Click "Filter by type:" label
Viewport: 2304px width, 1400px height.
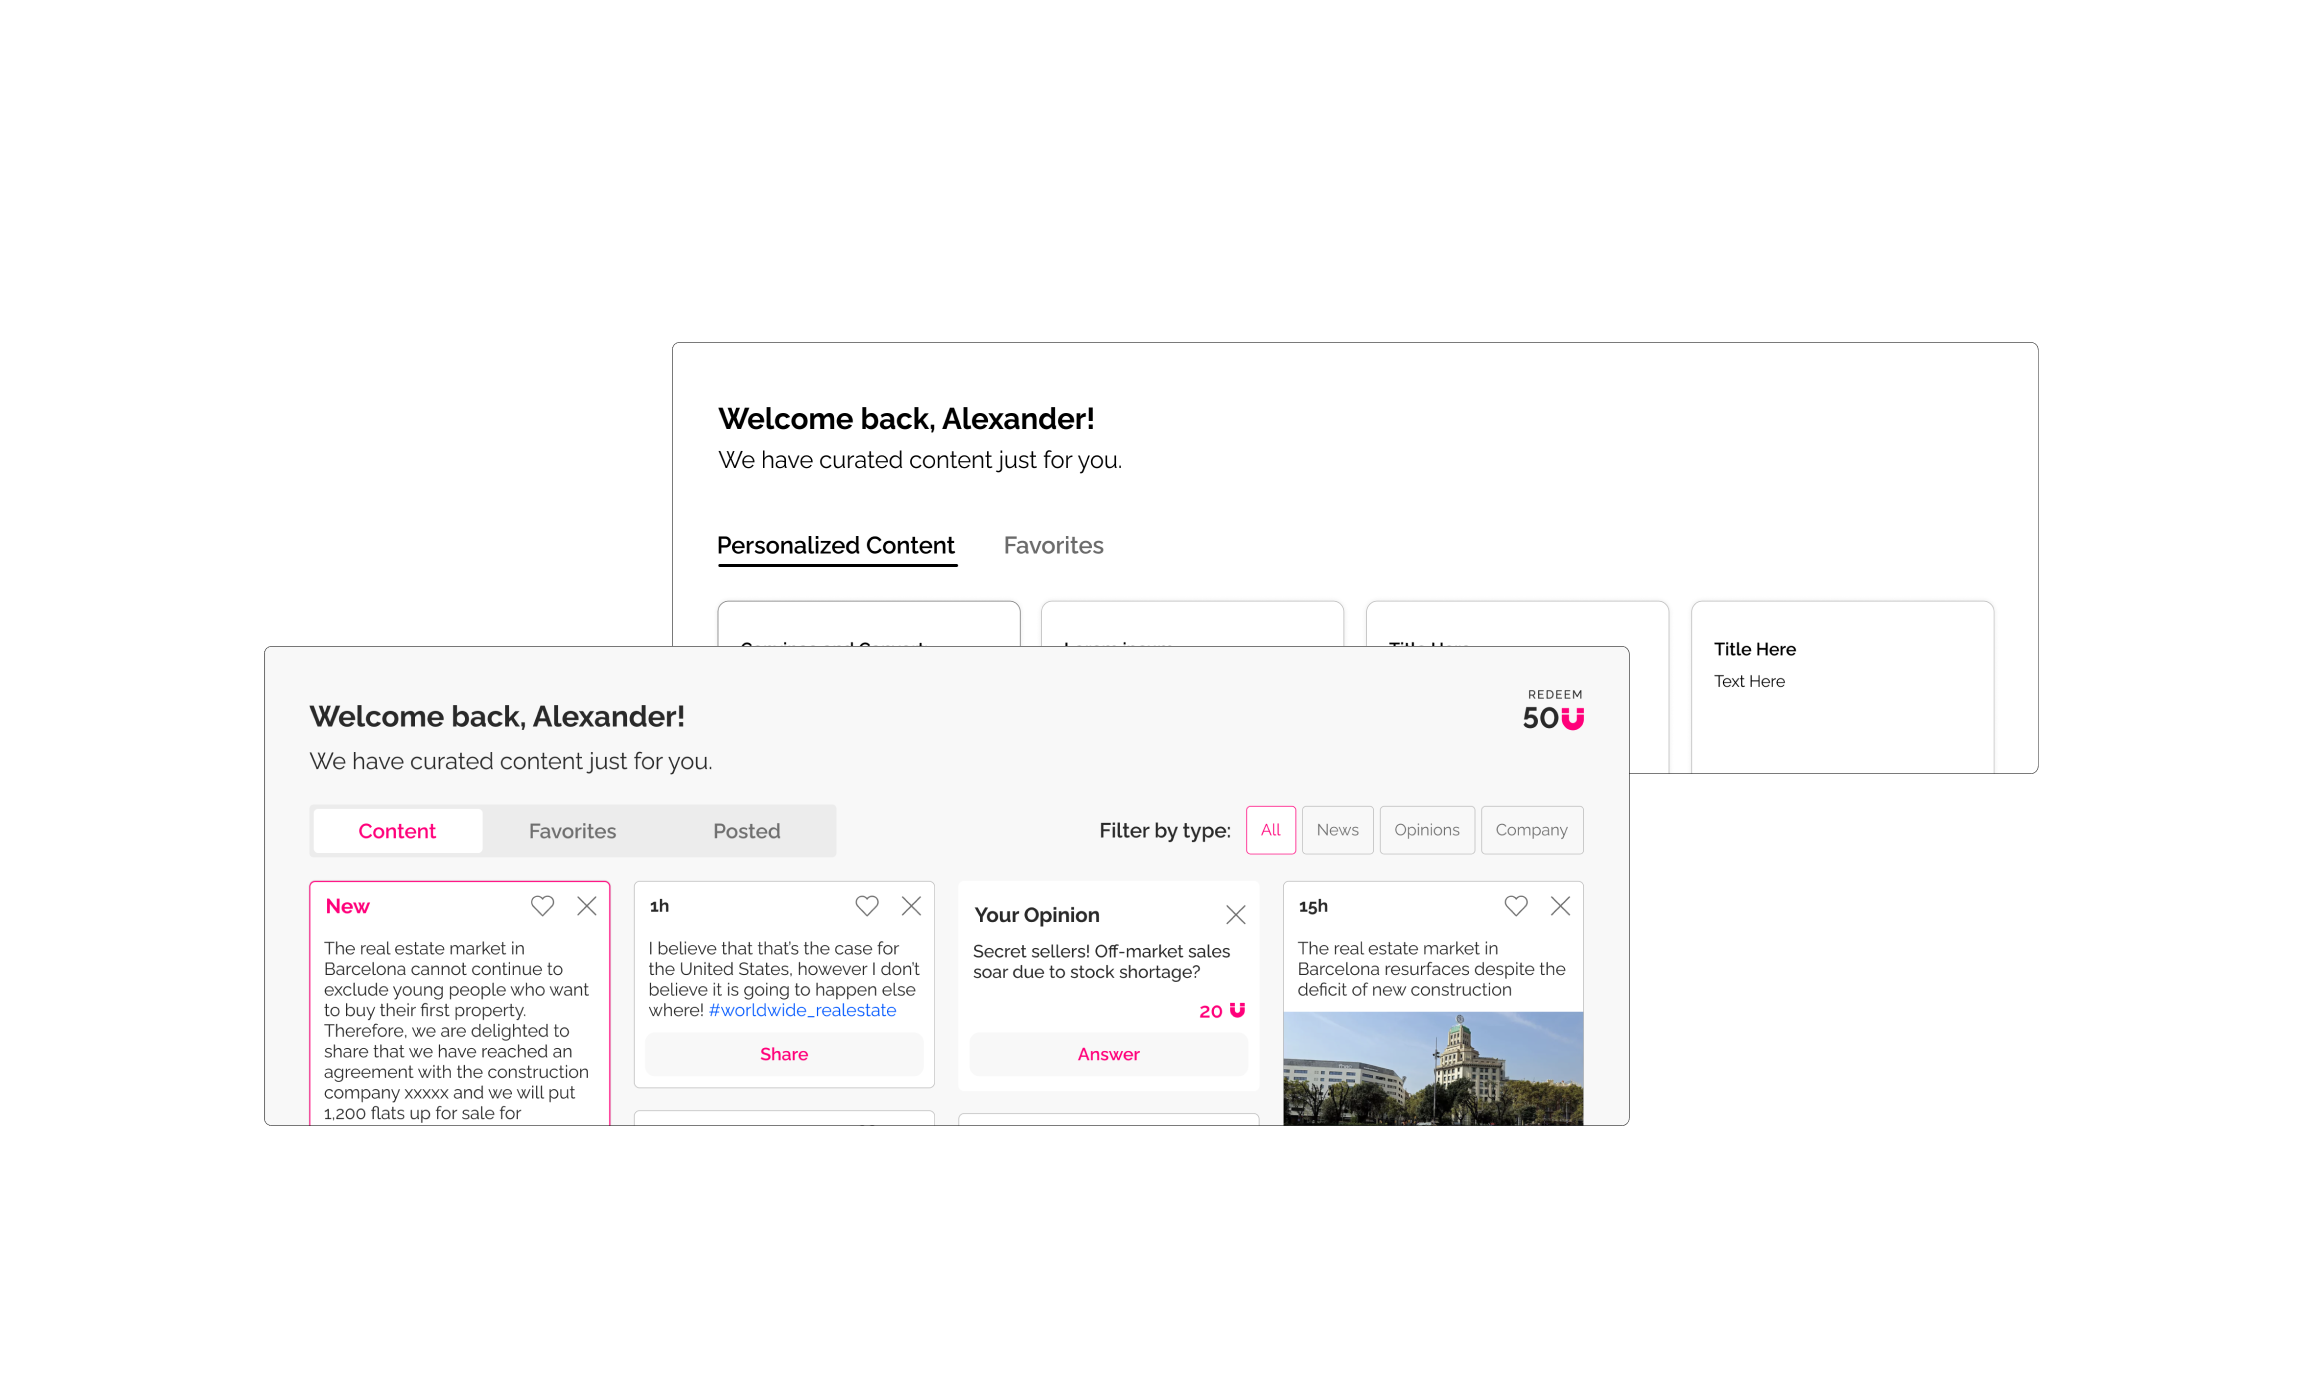click(1165, 830)
